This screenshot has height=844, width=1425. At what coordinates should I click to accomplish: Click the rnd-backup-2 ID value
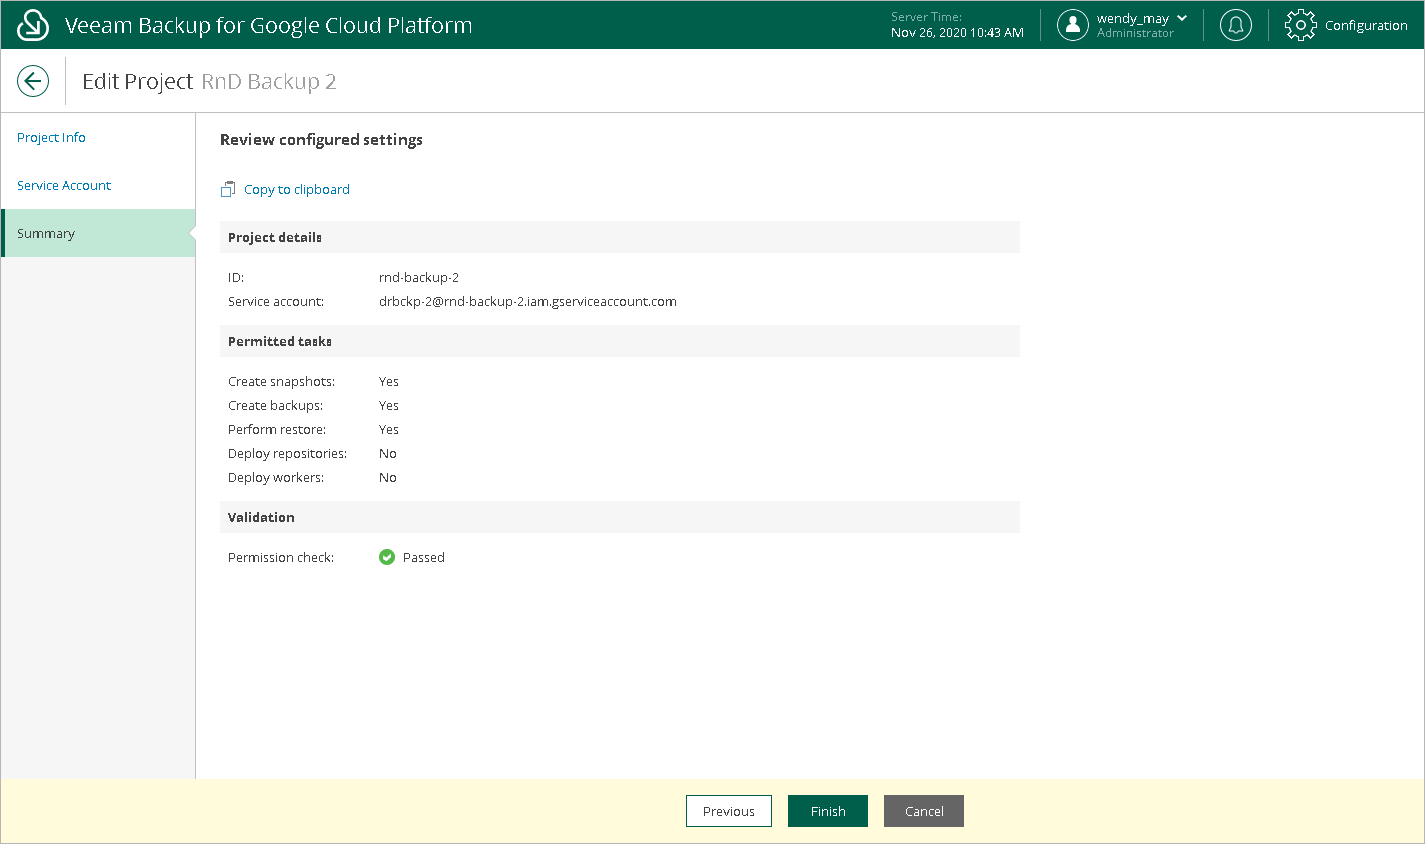click(419, 277)
